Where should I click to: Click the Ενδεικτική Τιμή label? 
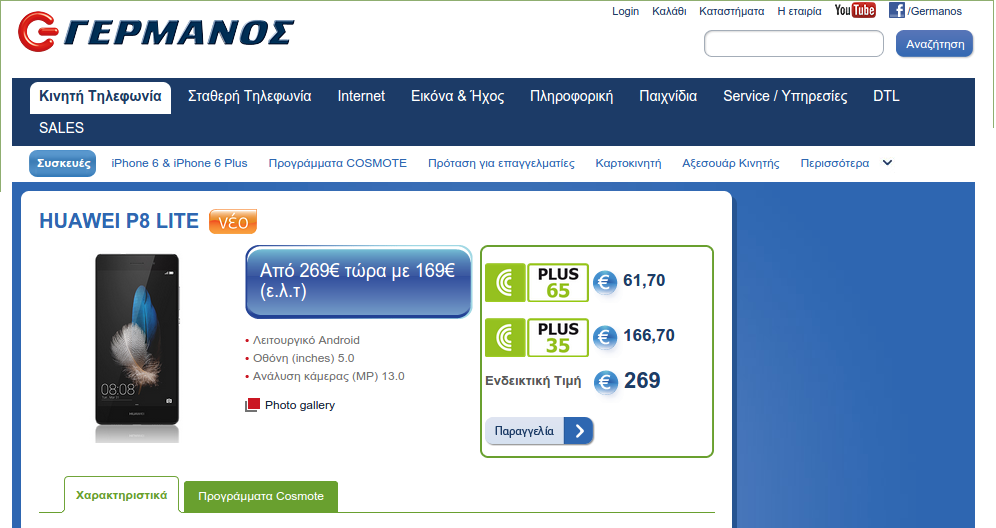tap(533, 381)
